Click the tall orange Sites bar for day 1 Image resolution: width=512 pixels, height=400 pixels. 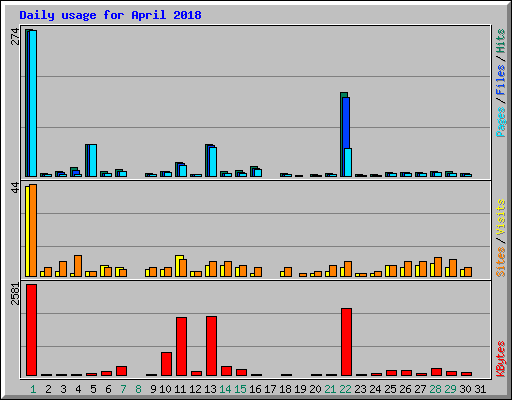[33, 230]
